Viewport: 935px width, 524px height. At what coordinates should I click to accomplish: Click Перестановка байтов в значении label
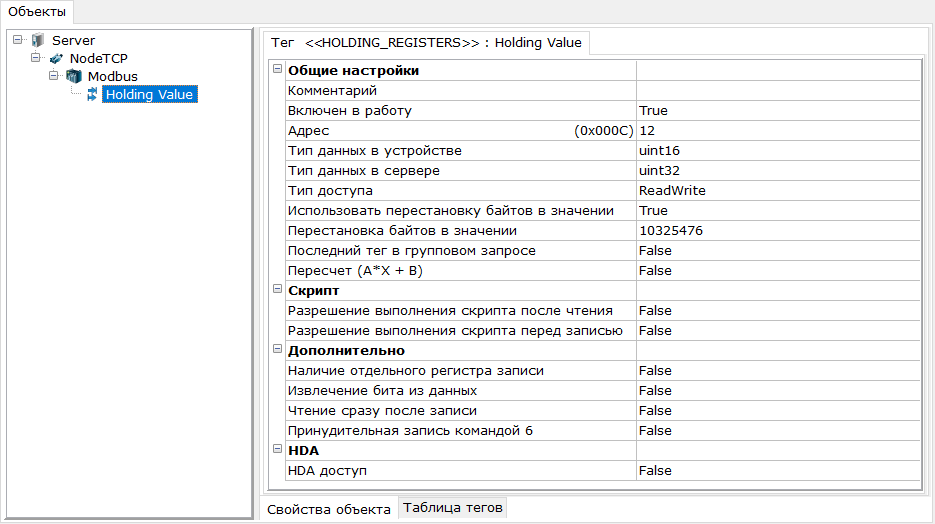(x=403, y=231)
